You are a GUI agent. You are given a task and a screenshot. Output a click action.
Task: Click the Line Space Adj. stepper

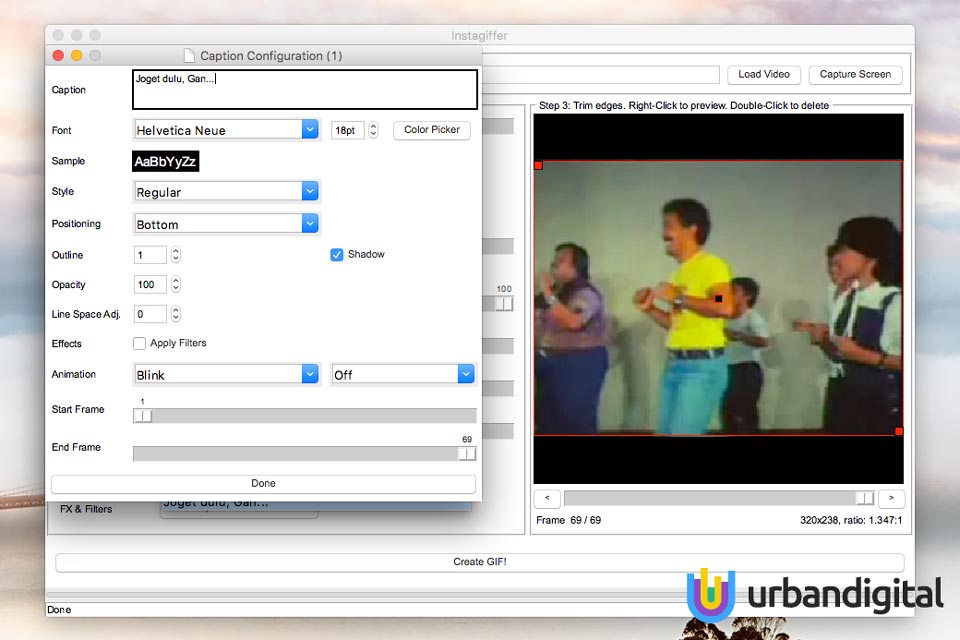[176, 314]
